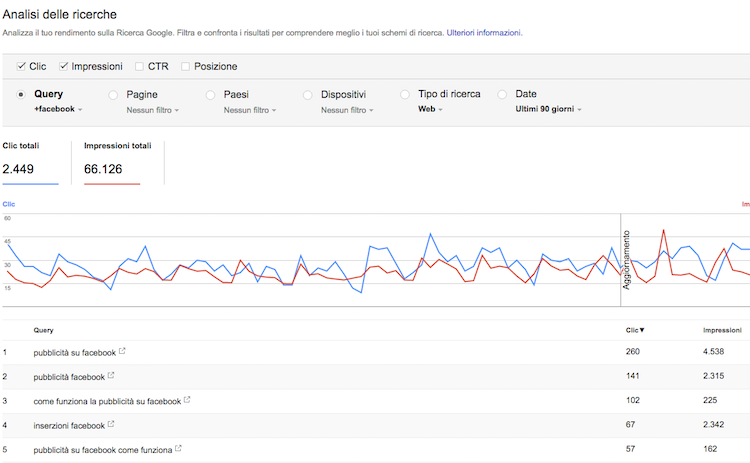The width and height of the screenshot is (750, 463).
Task: Select the Query radio button
Action: click(21, 94)
